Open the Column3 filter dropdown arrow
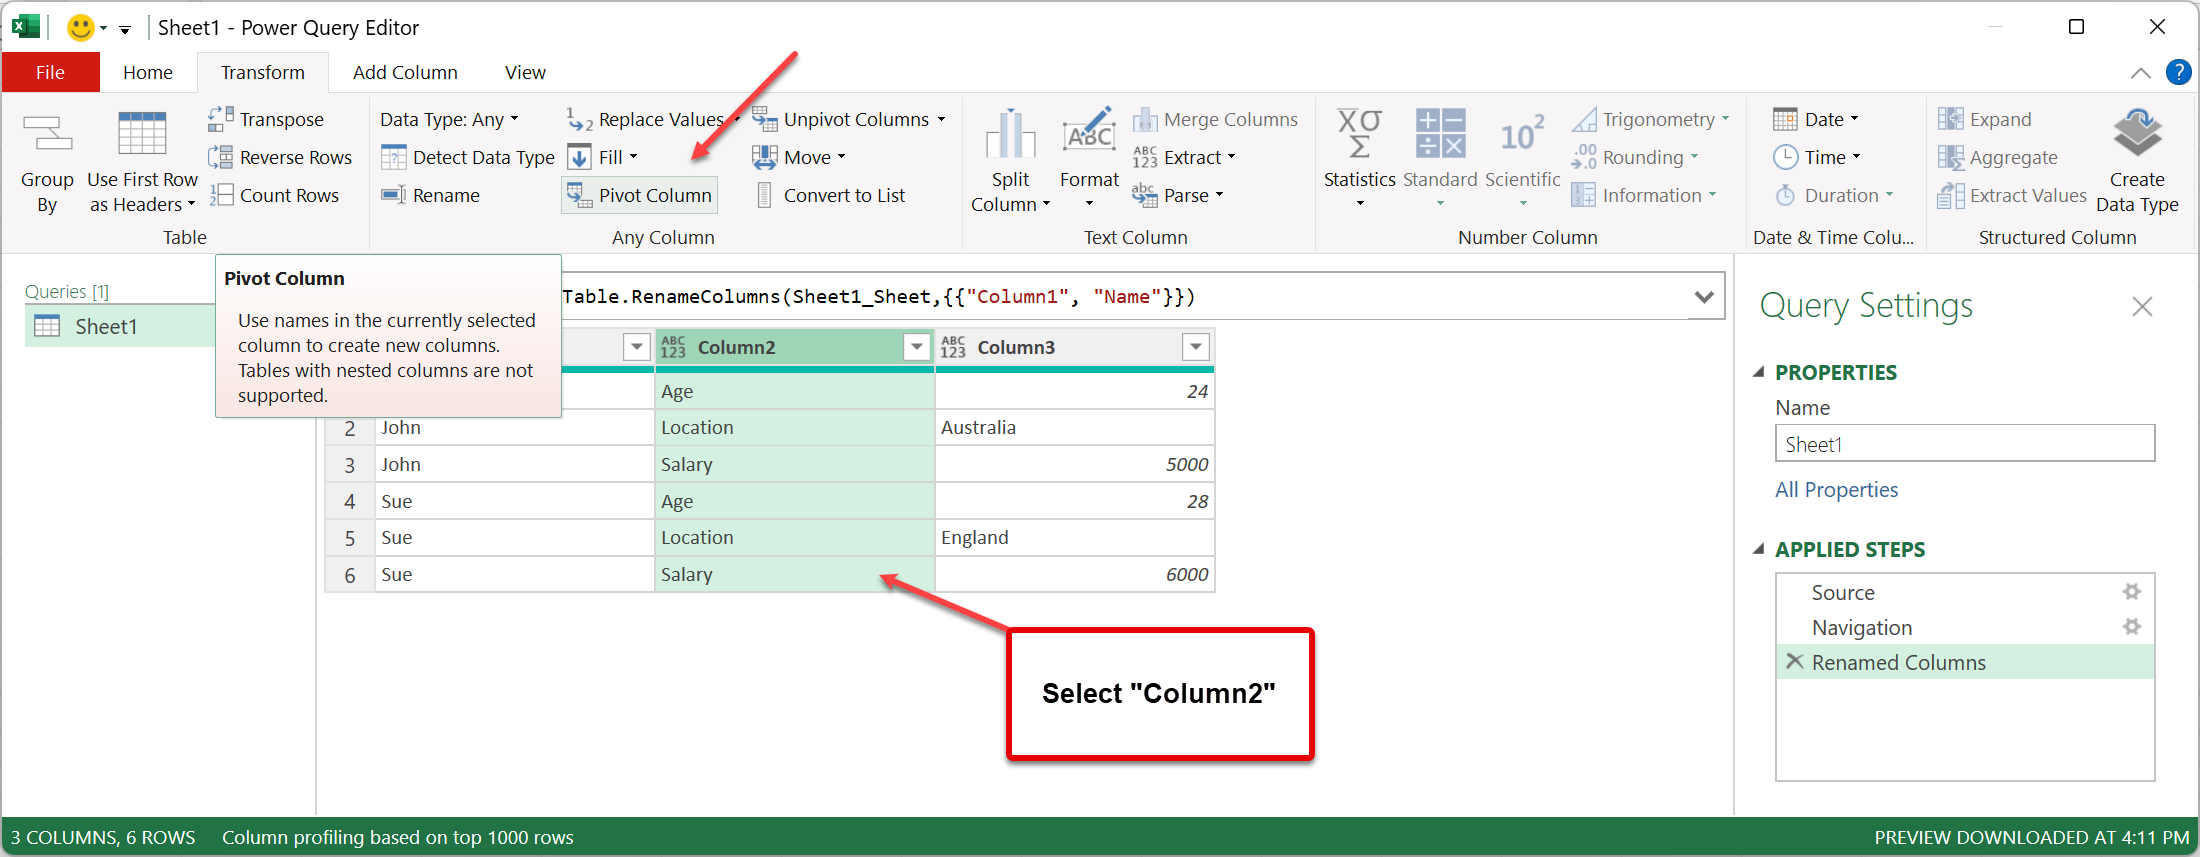Viewport: 2200px width, 857px height. (x=1195, y=347)
